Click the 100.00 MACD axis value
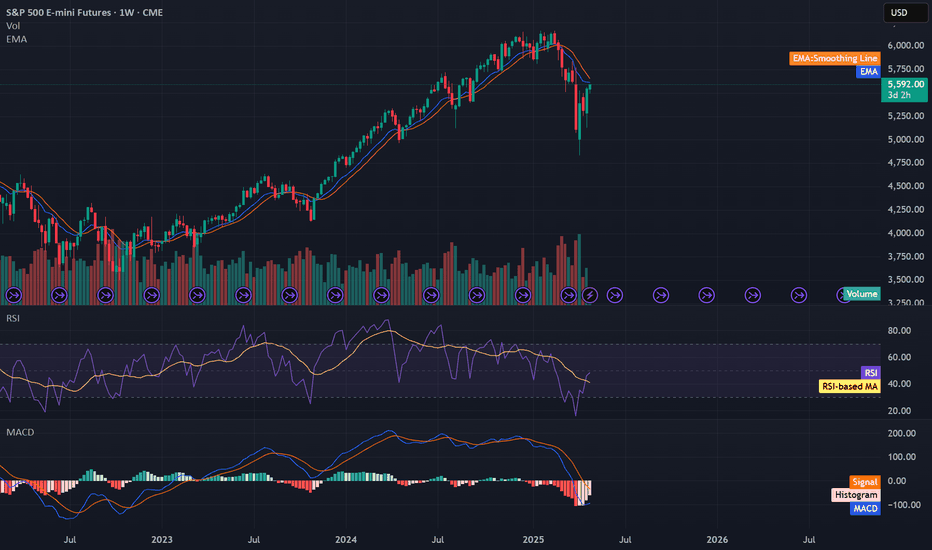 click(902, 457)
